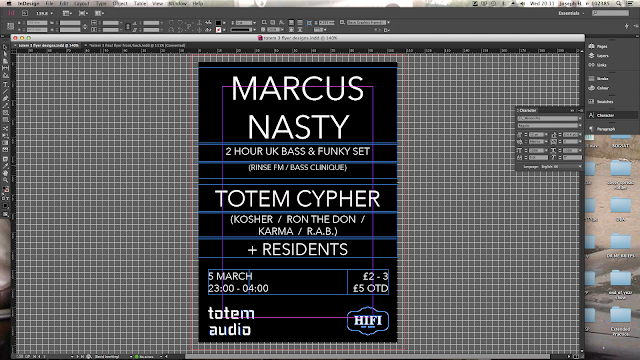The image size is (640, 360).
Task: Toggle view mode at toolbox bottom
Action: coord(5,214)
